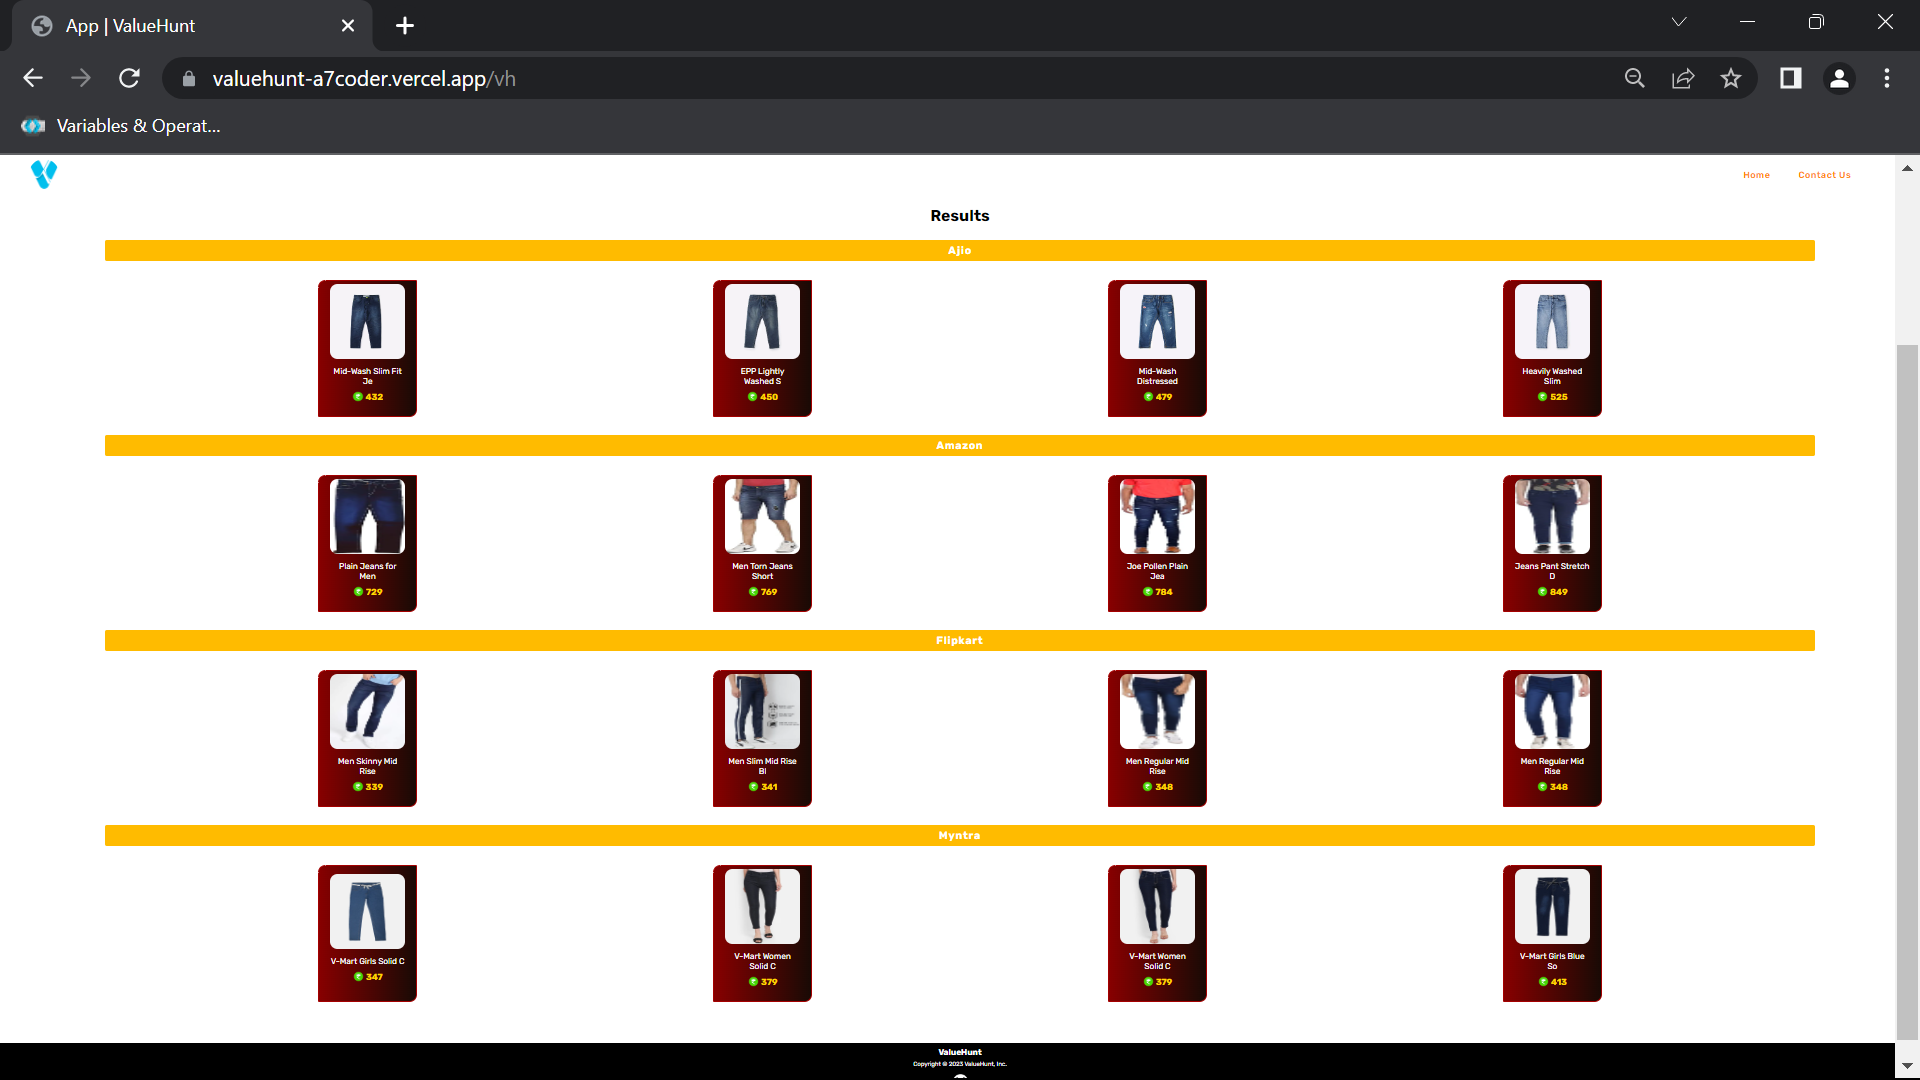Click the page scrollbar down arrow

[1907, 1067]
